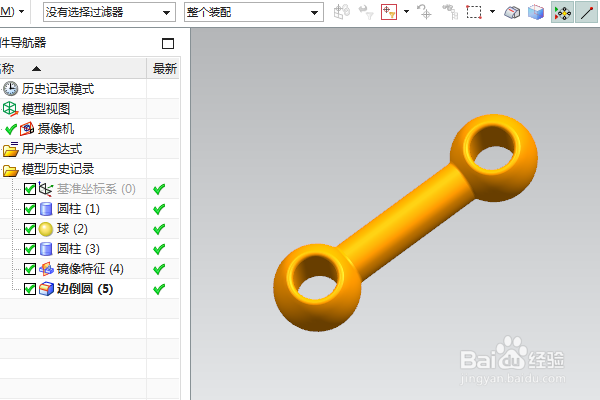600x400 pixels.
Task: Open the 模型视图 tree node
Action: [x=46, y=109]
